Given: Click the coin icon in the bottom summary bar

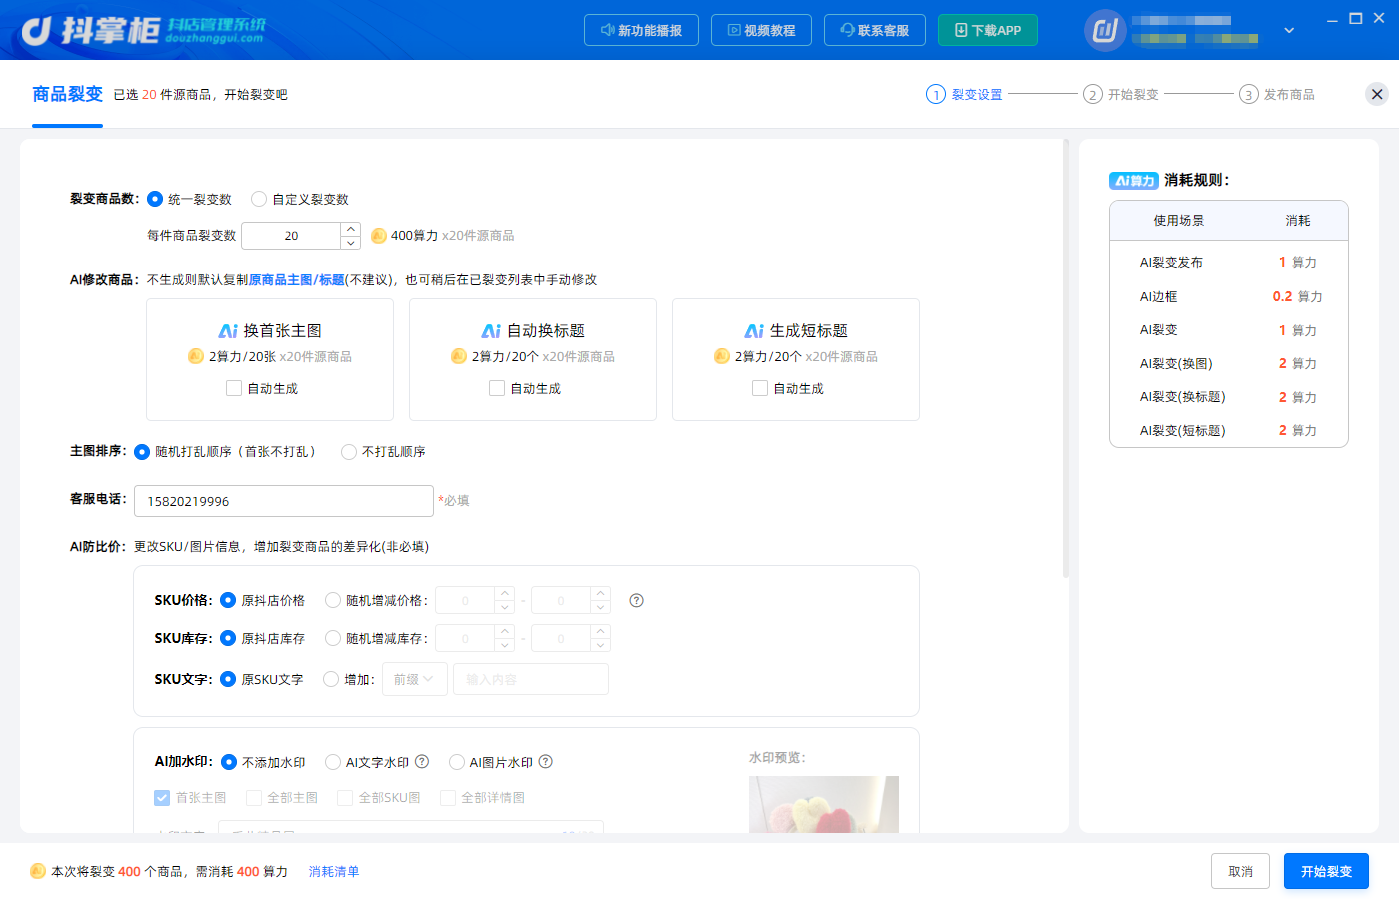Looking at the screenshot, I should [x=38, y=871].
